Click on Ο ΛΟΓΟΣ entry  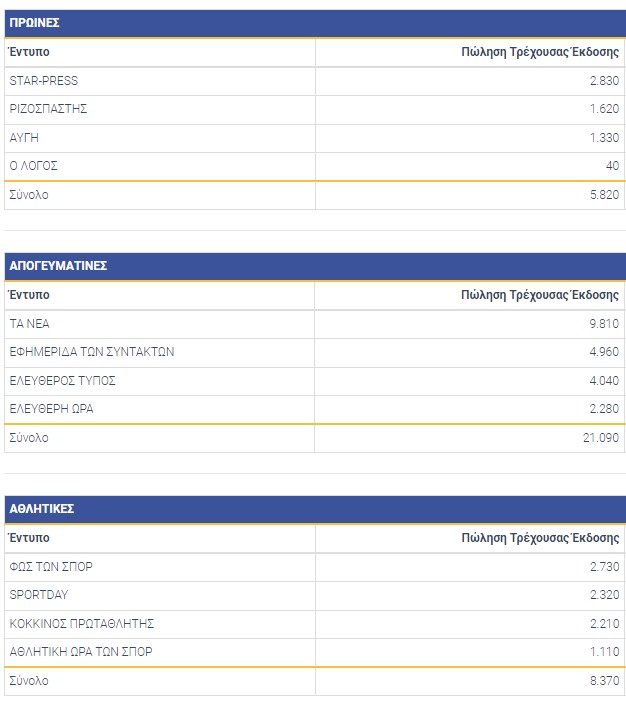point(34,166)
